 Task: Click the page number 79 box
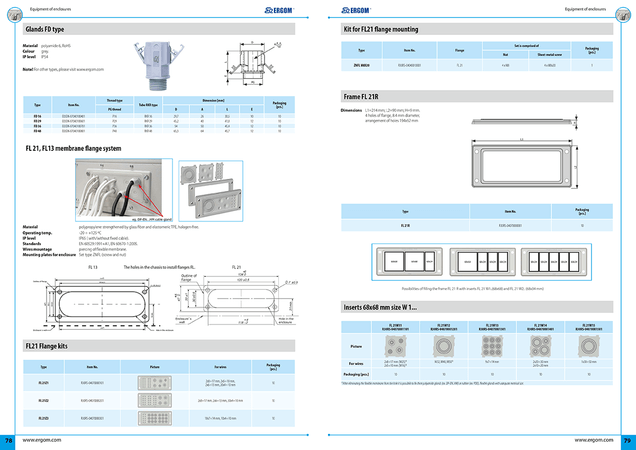pos(628,441)
